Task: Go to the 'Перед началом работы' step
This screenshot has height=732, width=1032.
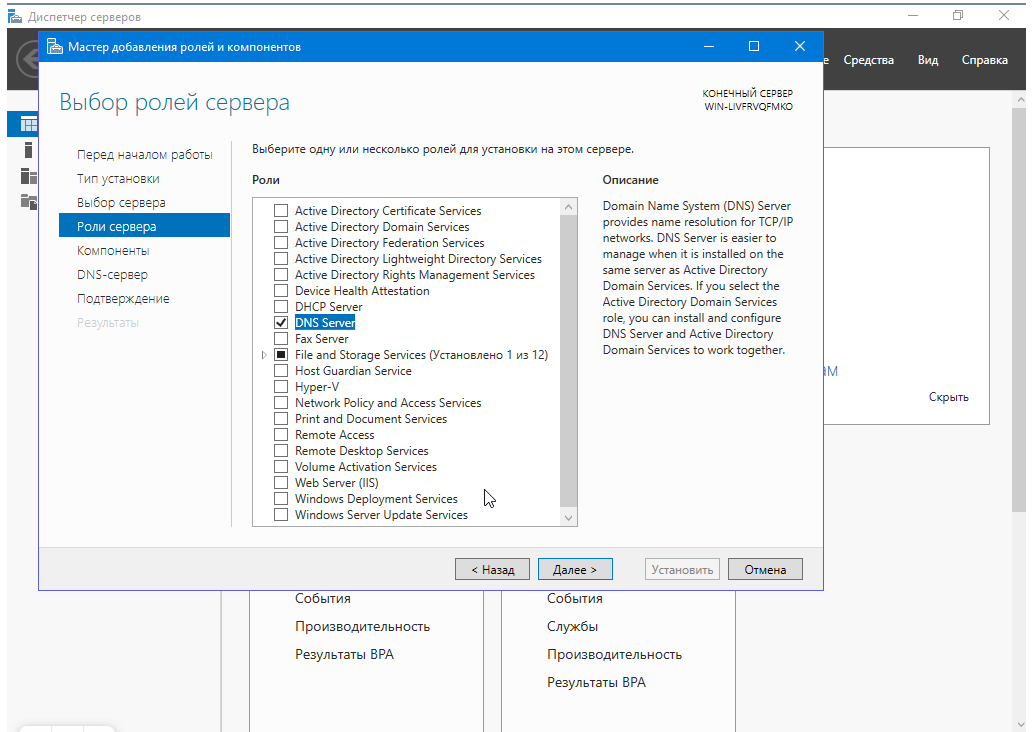Action: [144, 155]
